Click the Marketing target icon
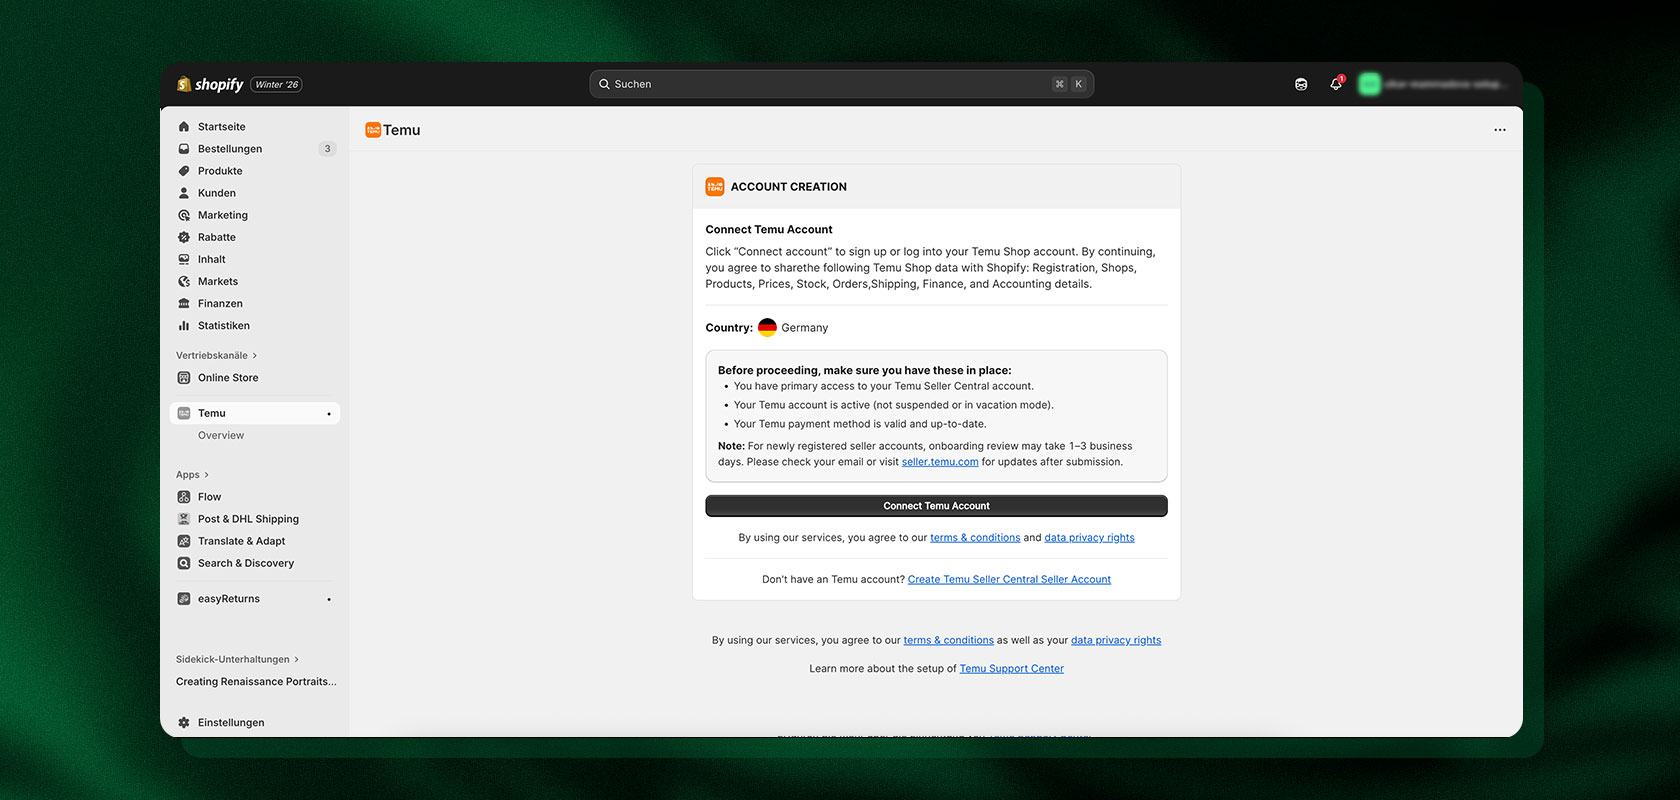 click(x=184, y=215)
